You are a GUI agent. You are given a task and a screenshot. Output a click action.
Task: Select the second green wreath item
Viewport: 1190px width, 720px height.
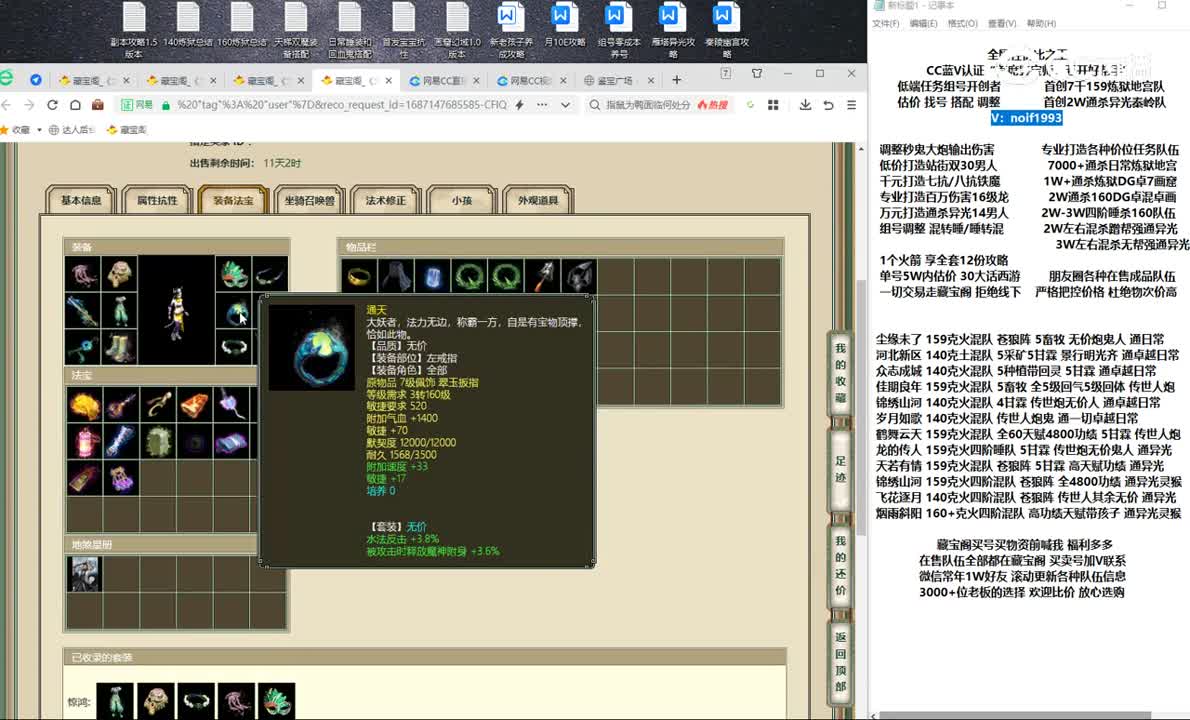pyautogui.click(x=505, y=276)
